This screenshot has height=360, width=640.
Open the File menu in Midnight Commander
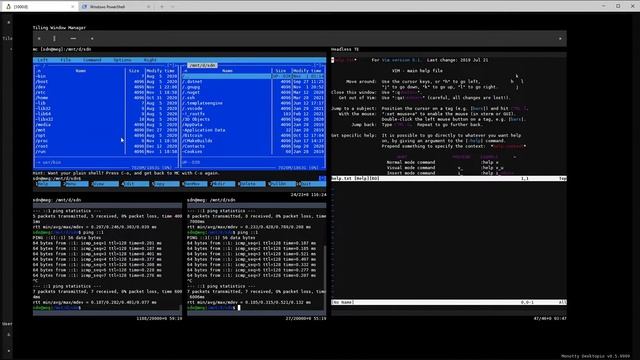click(x=65, y=60)
